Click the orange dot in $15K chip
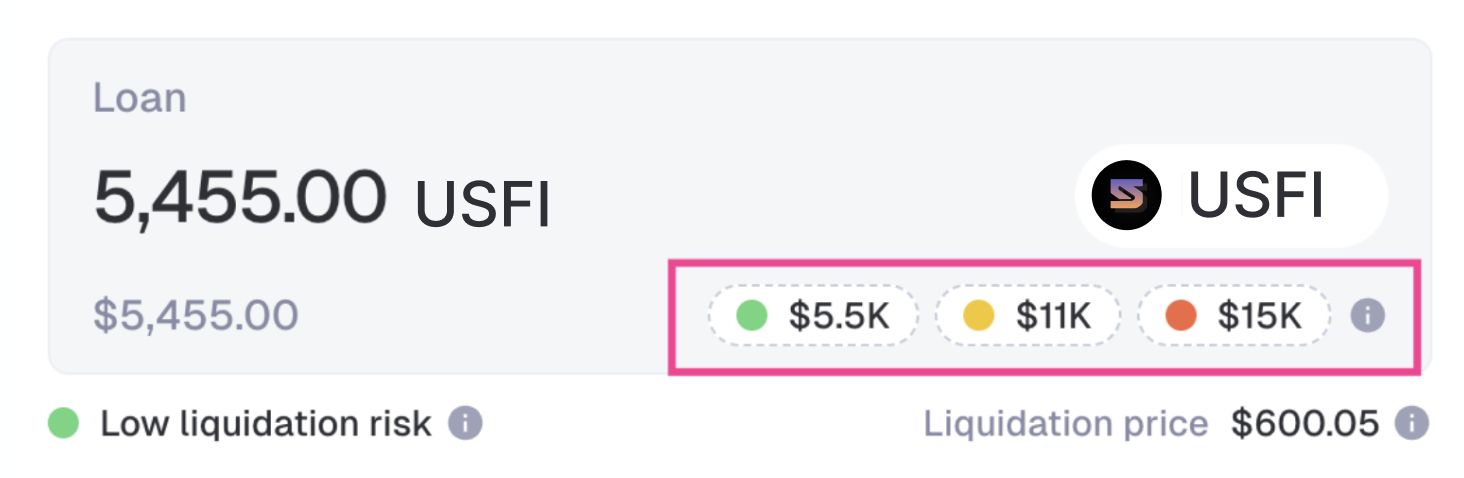Image resolution: width=1464 pixels, height=478 pixels. [x=1181, y=316]
